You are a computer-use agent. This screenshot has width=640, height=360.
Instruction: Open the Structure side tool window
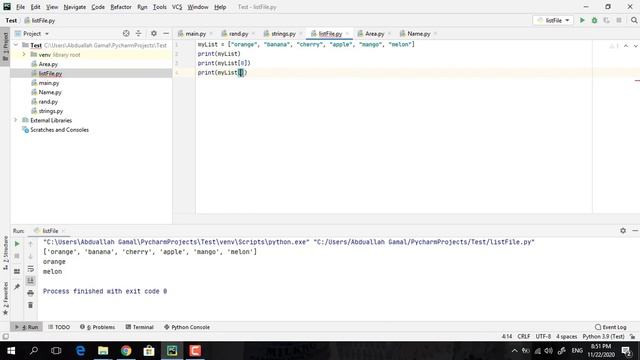tap(5, 253)
